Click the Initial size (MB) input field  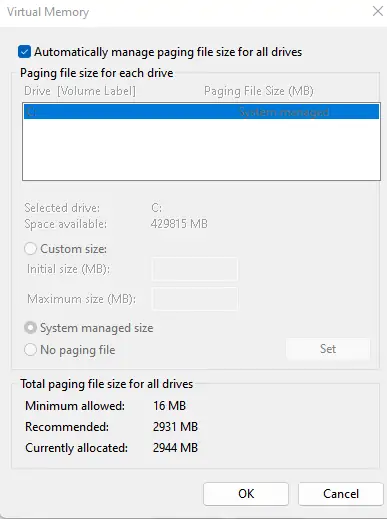click(195, 269)
